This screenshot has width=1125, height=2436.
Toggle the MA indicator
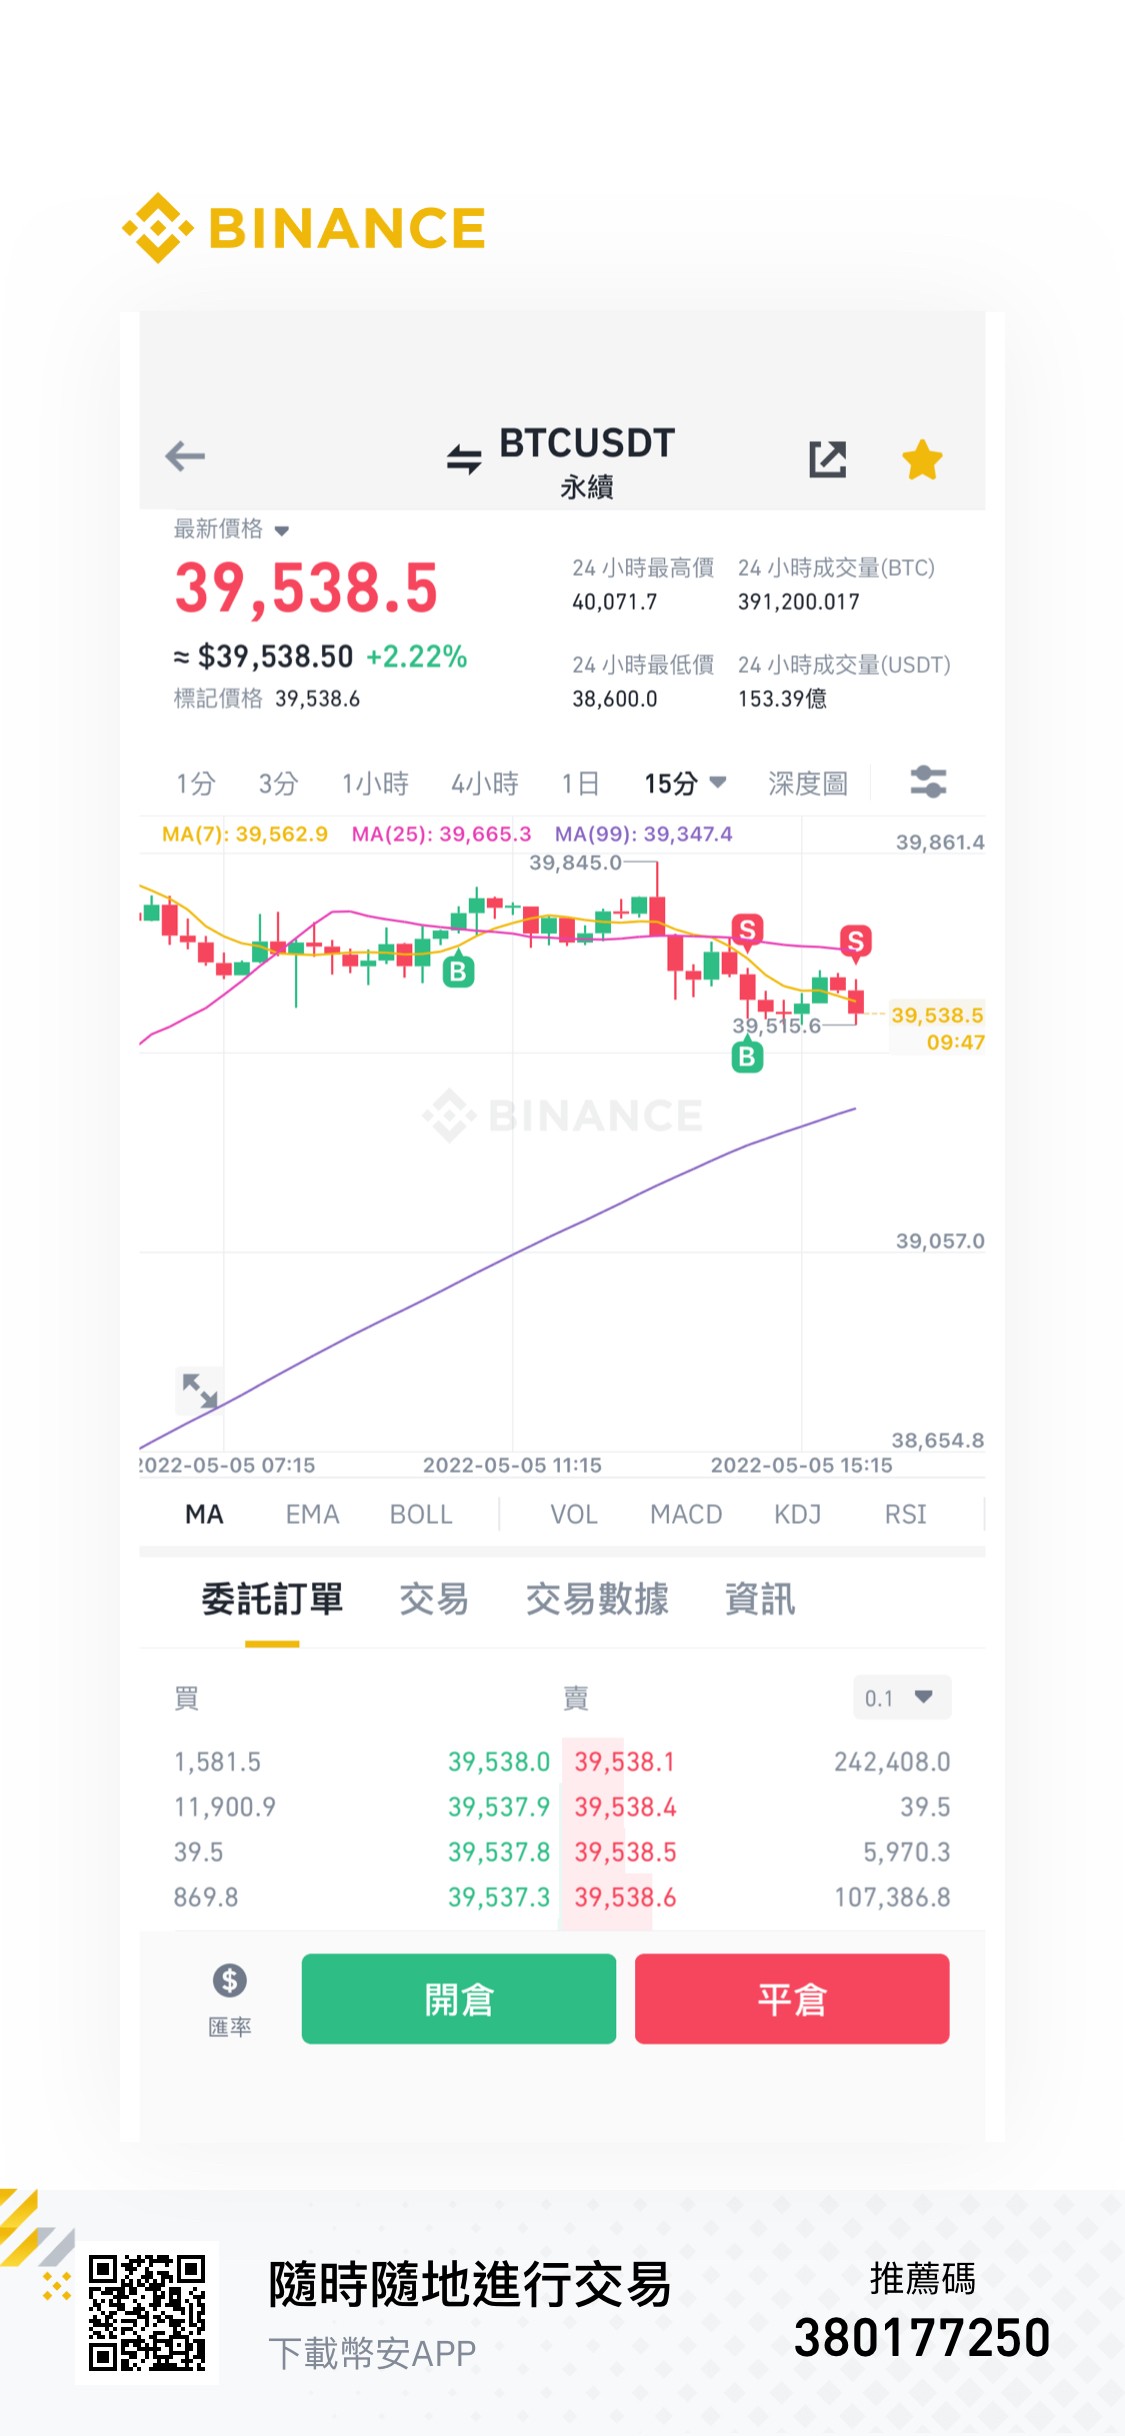pos(204,1514)
